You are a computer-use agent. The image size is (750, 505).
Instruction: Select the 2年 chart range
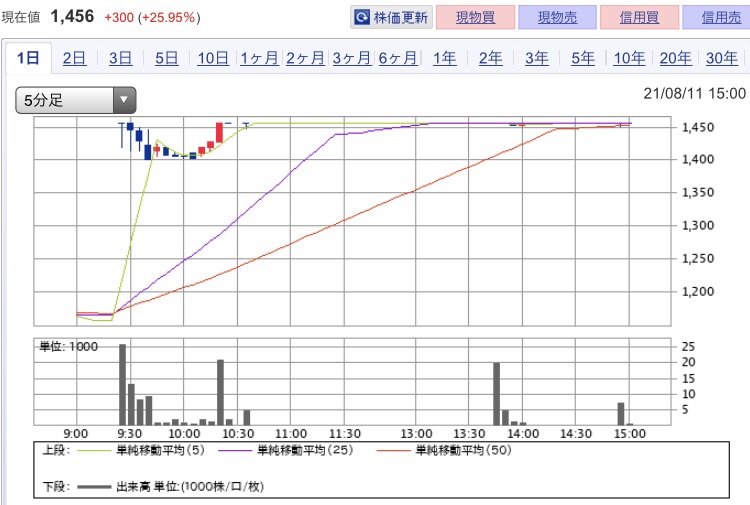(491, 58)
